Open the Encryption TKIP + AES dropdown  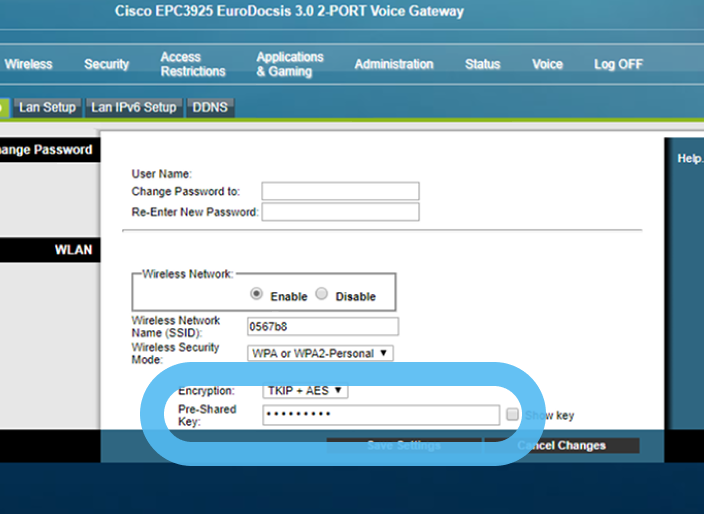pyautogui.click(x=306, y=390)
